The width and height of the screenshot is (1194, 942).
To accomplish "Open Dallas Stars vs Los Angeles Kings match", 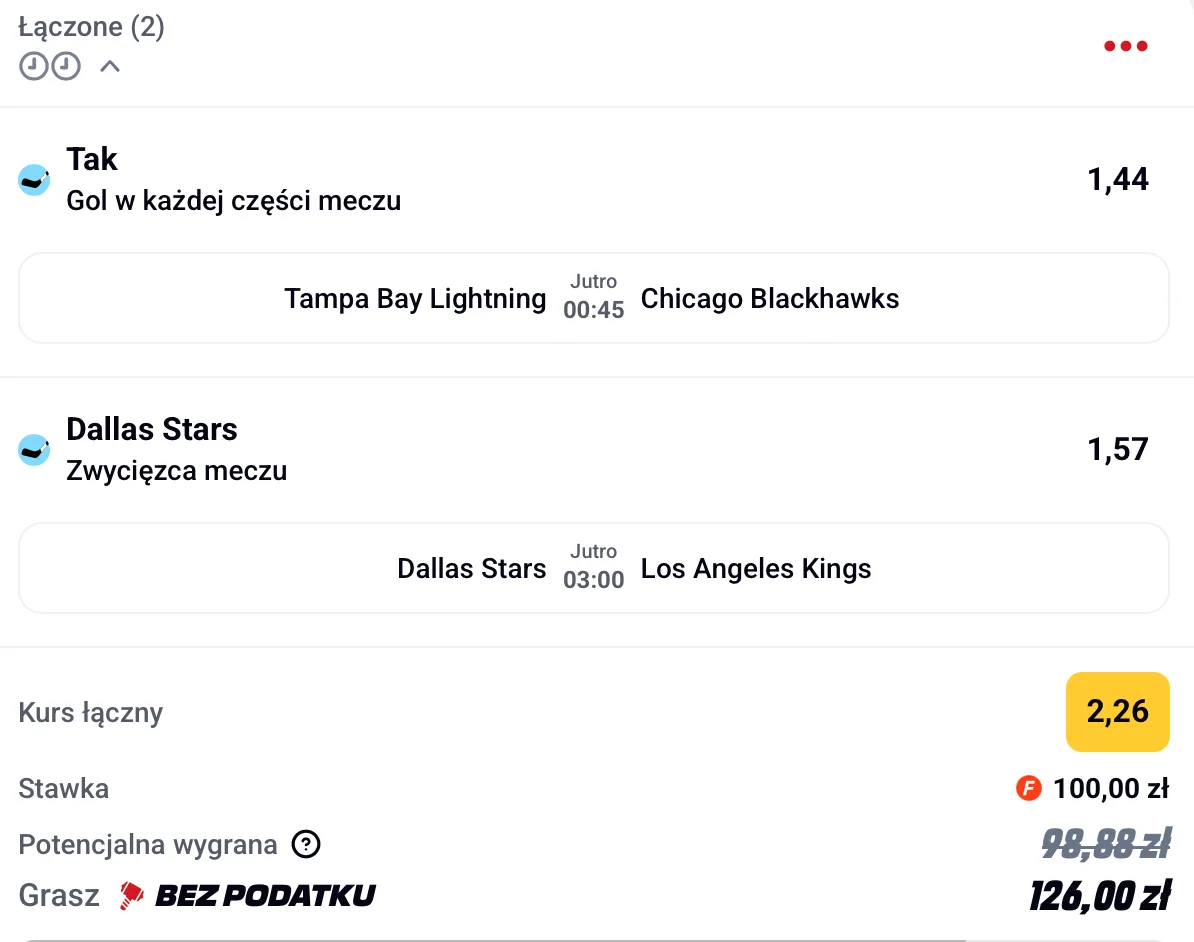I will tap(593, 568).
